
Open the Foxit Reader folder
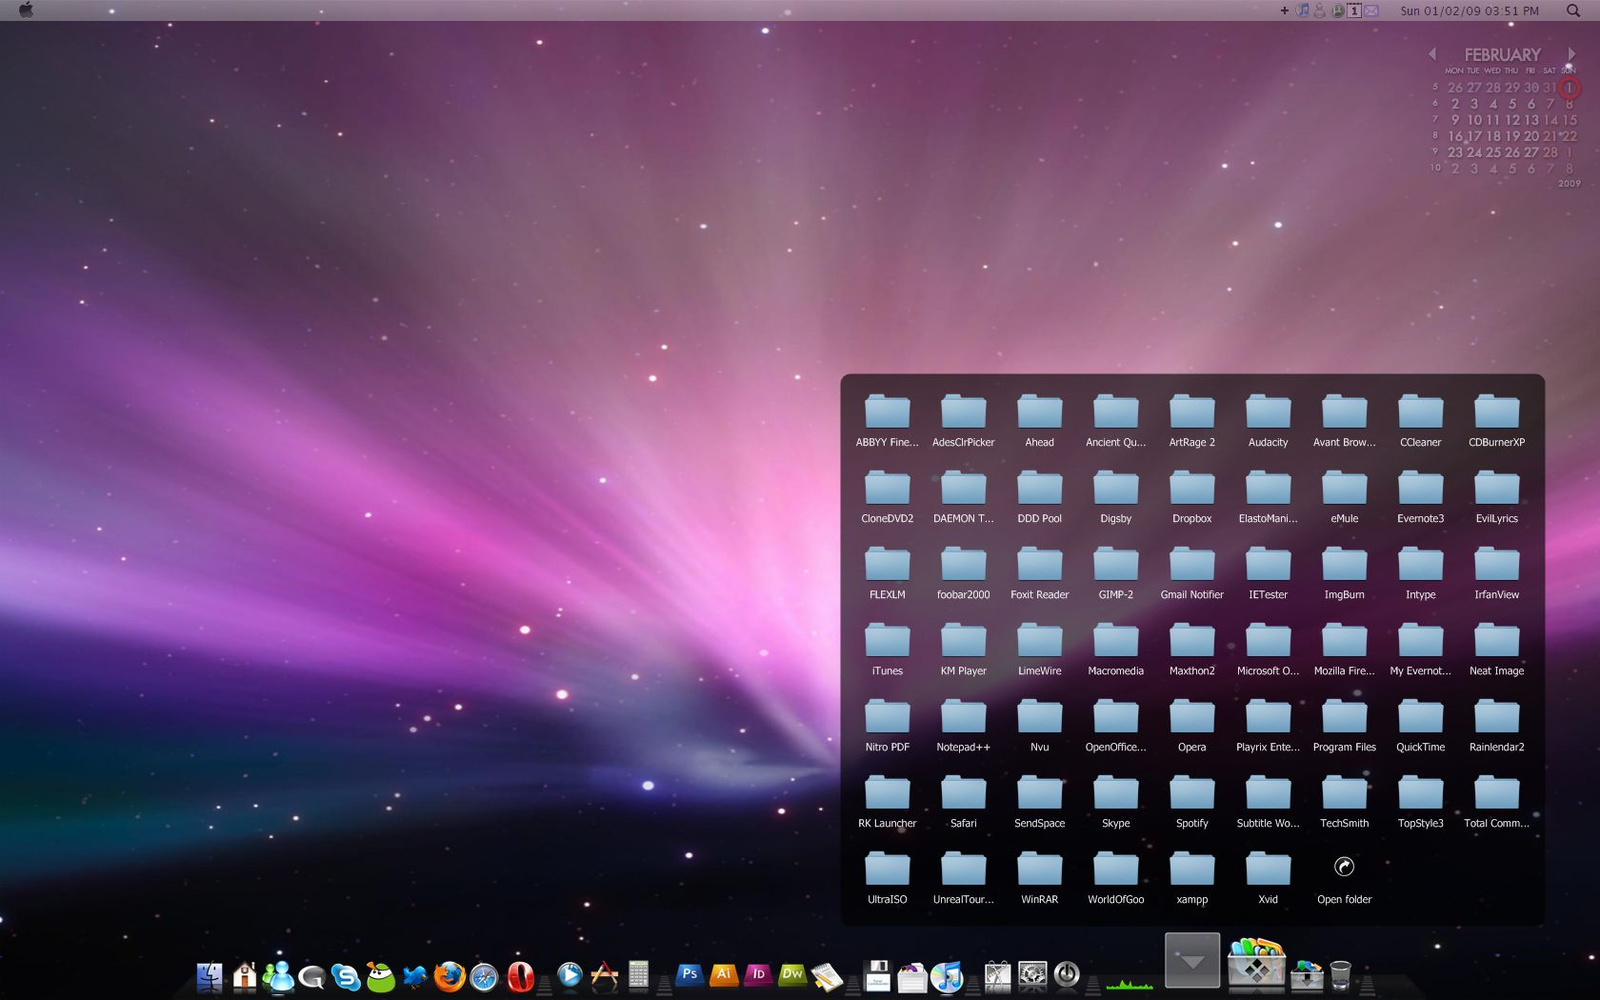pyautogui.click(x=1039, y=573)
